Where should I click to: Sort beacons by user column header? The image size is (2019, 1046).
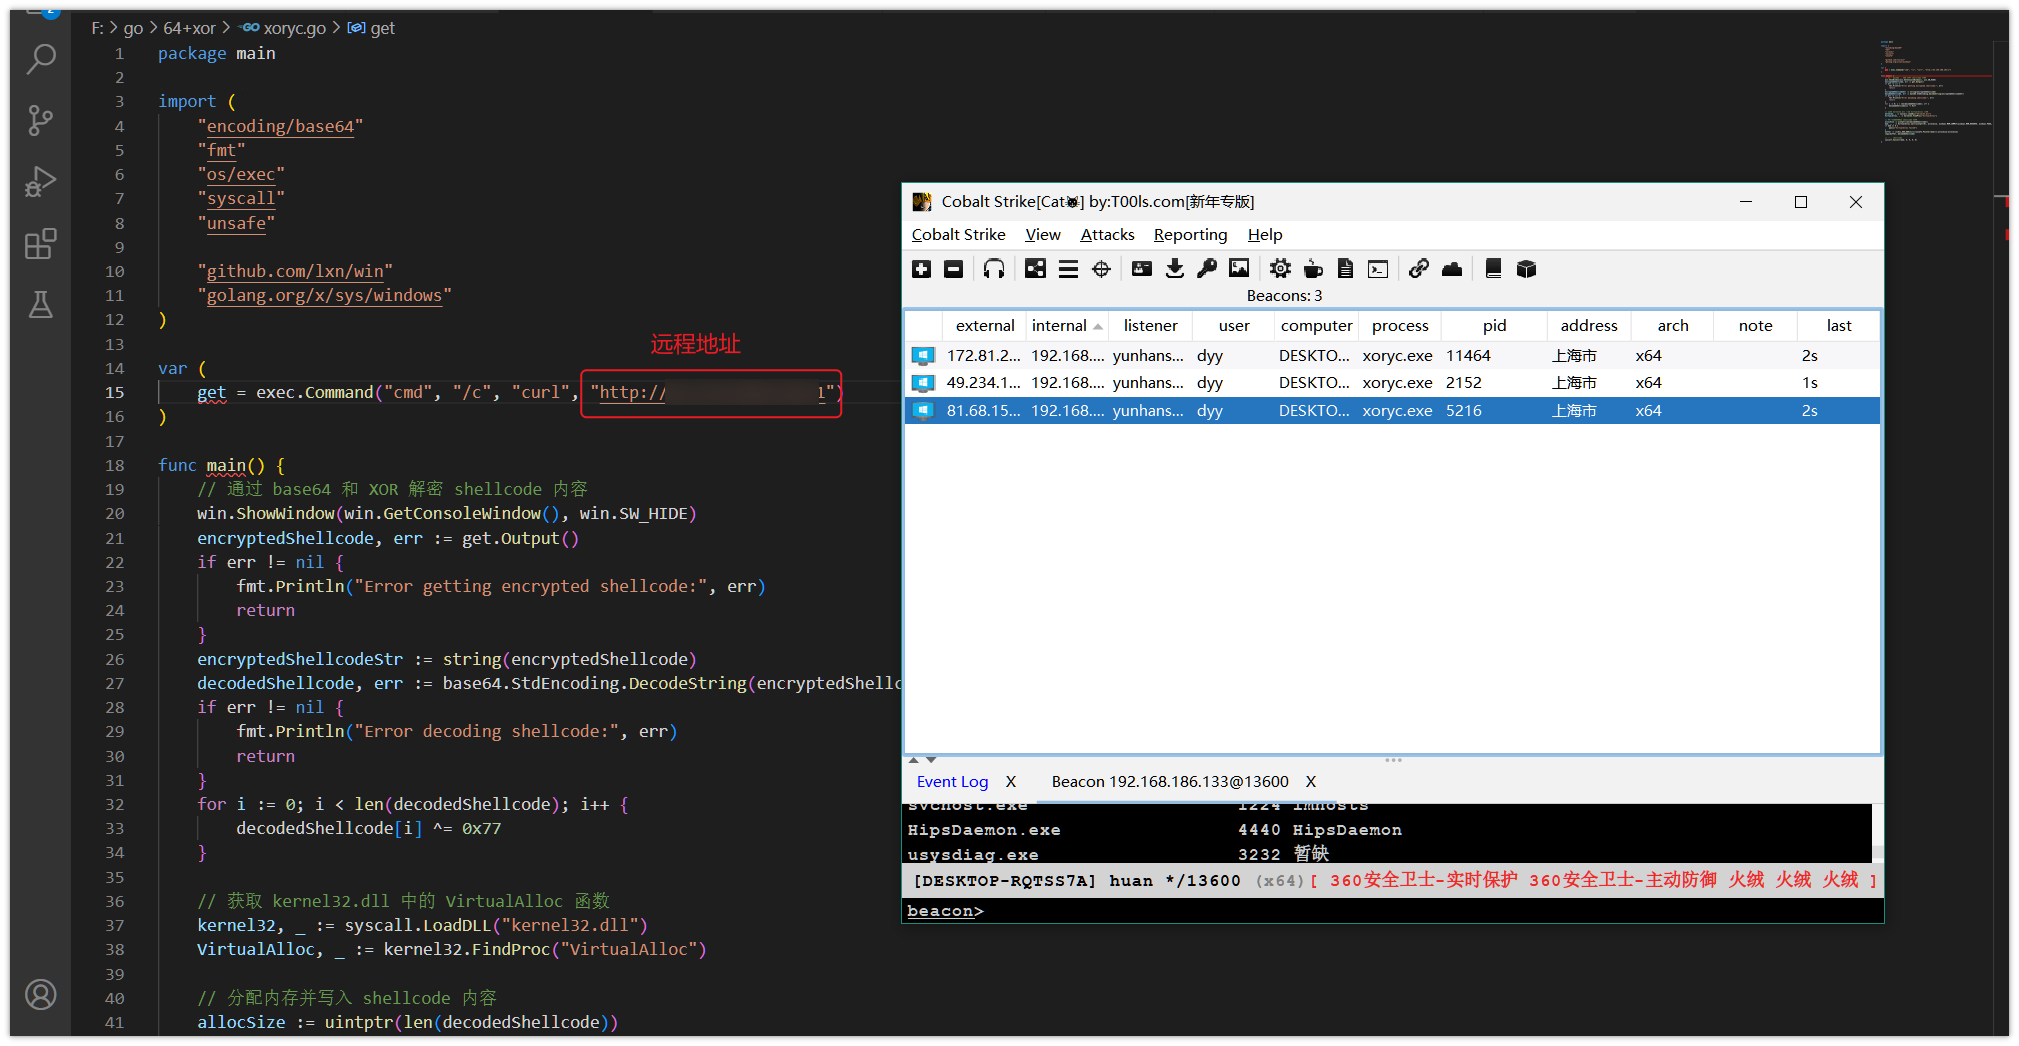tap(1234, 326)
